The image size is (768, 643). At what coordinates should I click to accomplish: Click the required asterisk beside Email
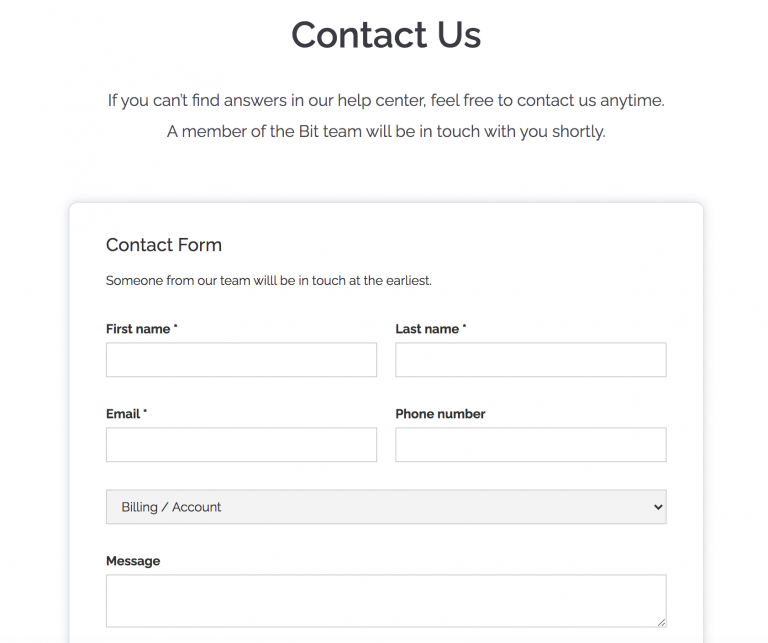point(145,412)
